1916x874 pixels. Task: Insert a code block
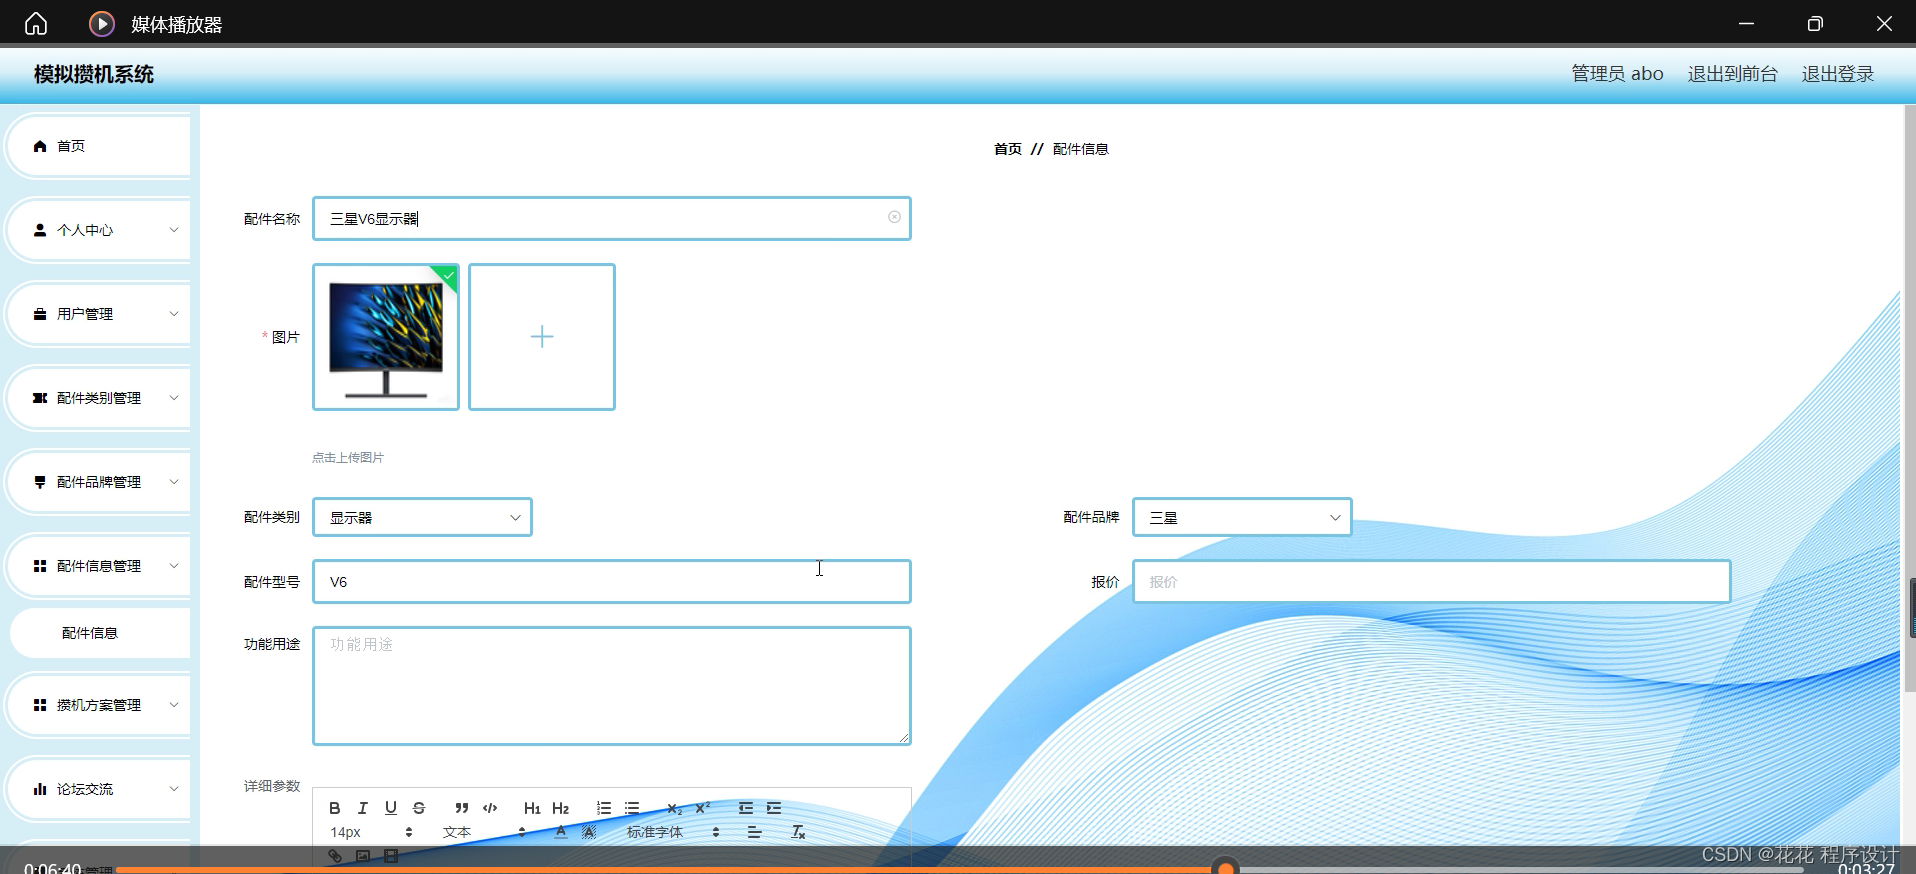click(490, 808)
